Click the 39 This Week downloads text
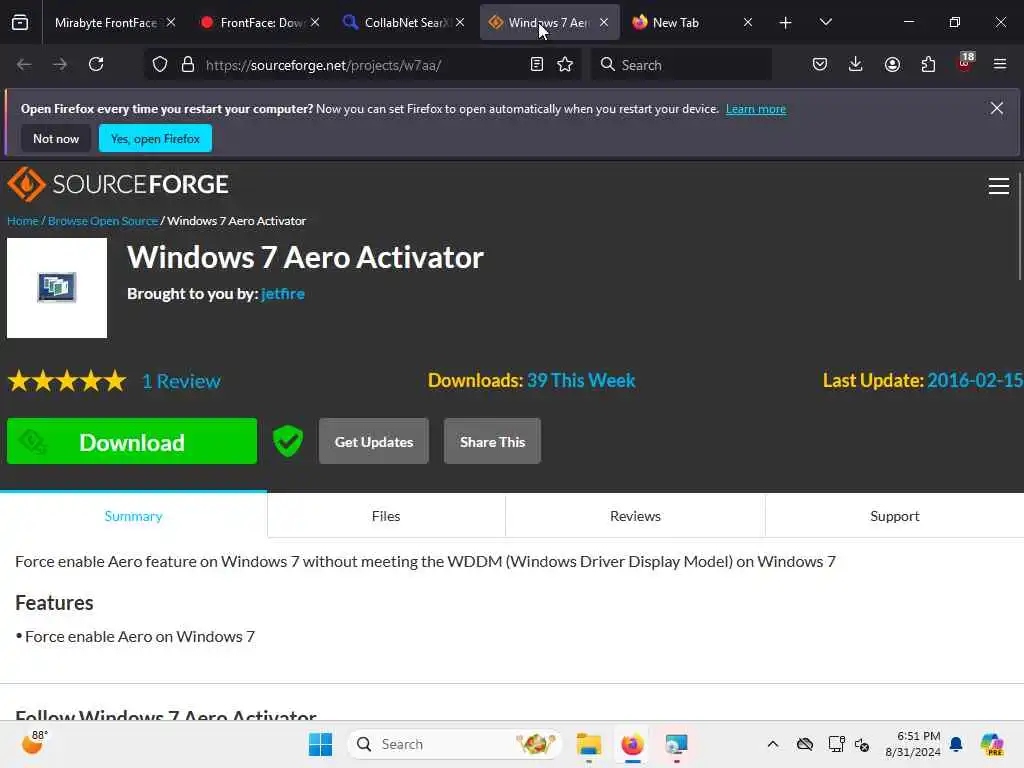The image size is (1024, 768). tap(581, 381)
